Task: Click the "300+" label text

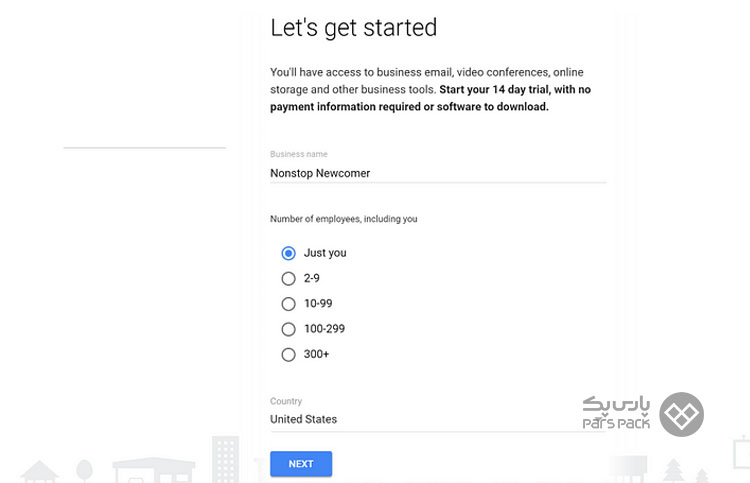Action: (316, 354)
